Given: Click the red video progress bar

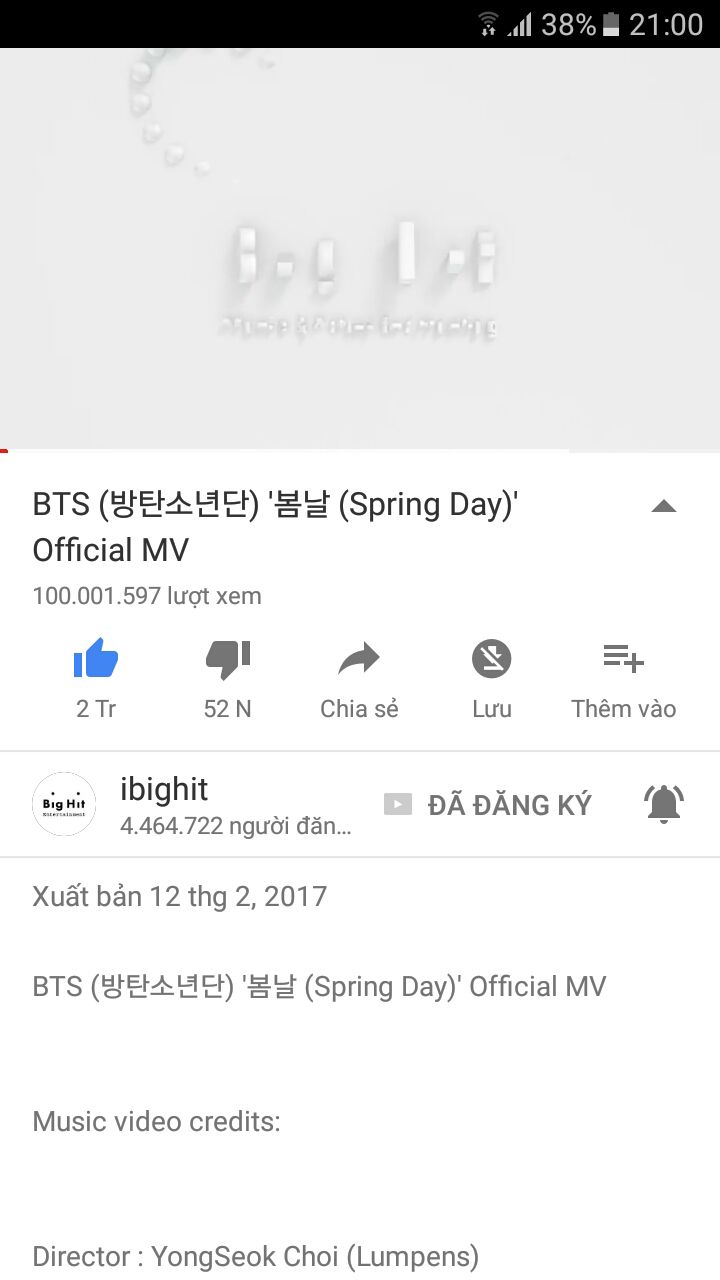Looking at the screenshot, I should click(4, 451).
